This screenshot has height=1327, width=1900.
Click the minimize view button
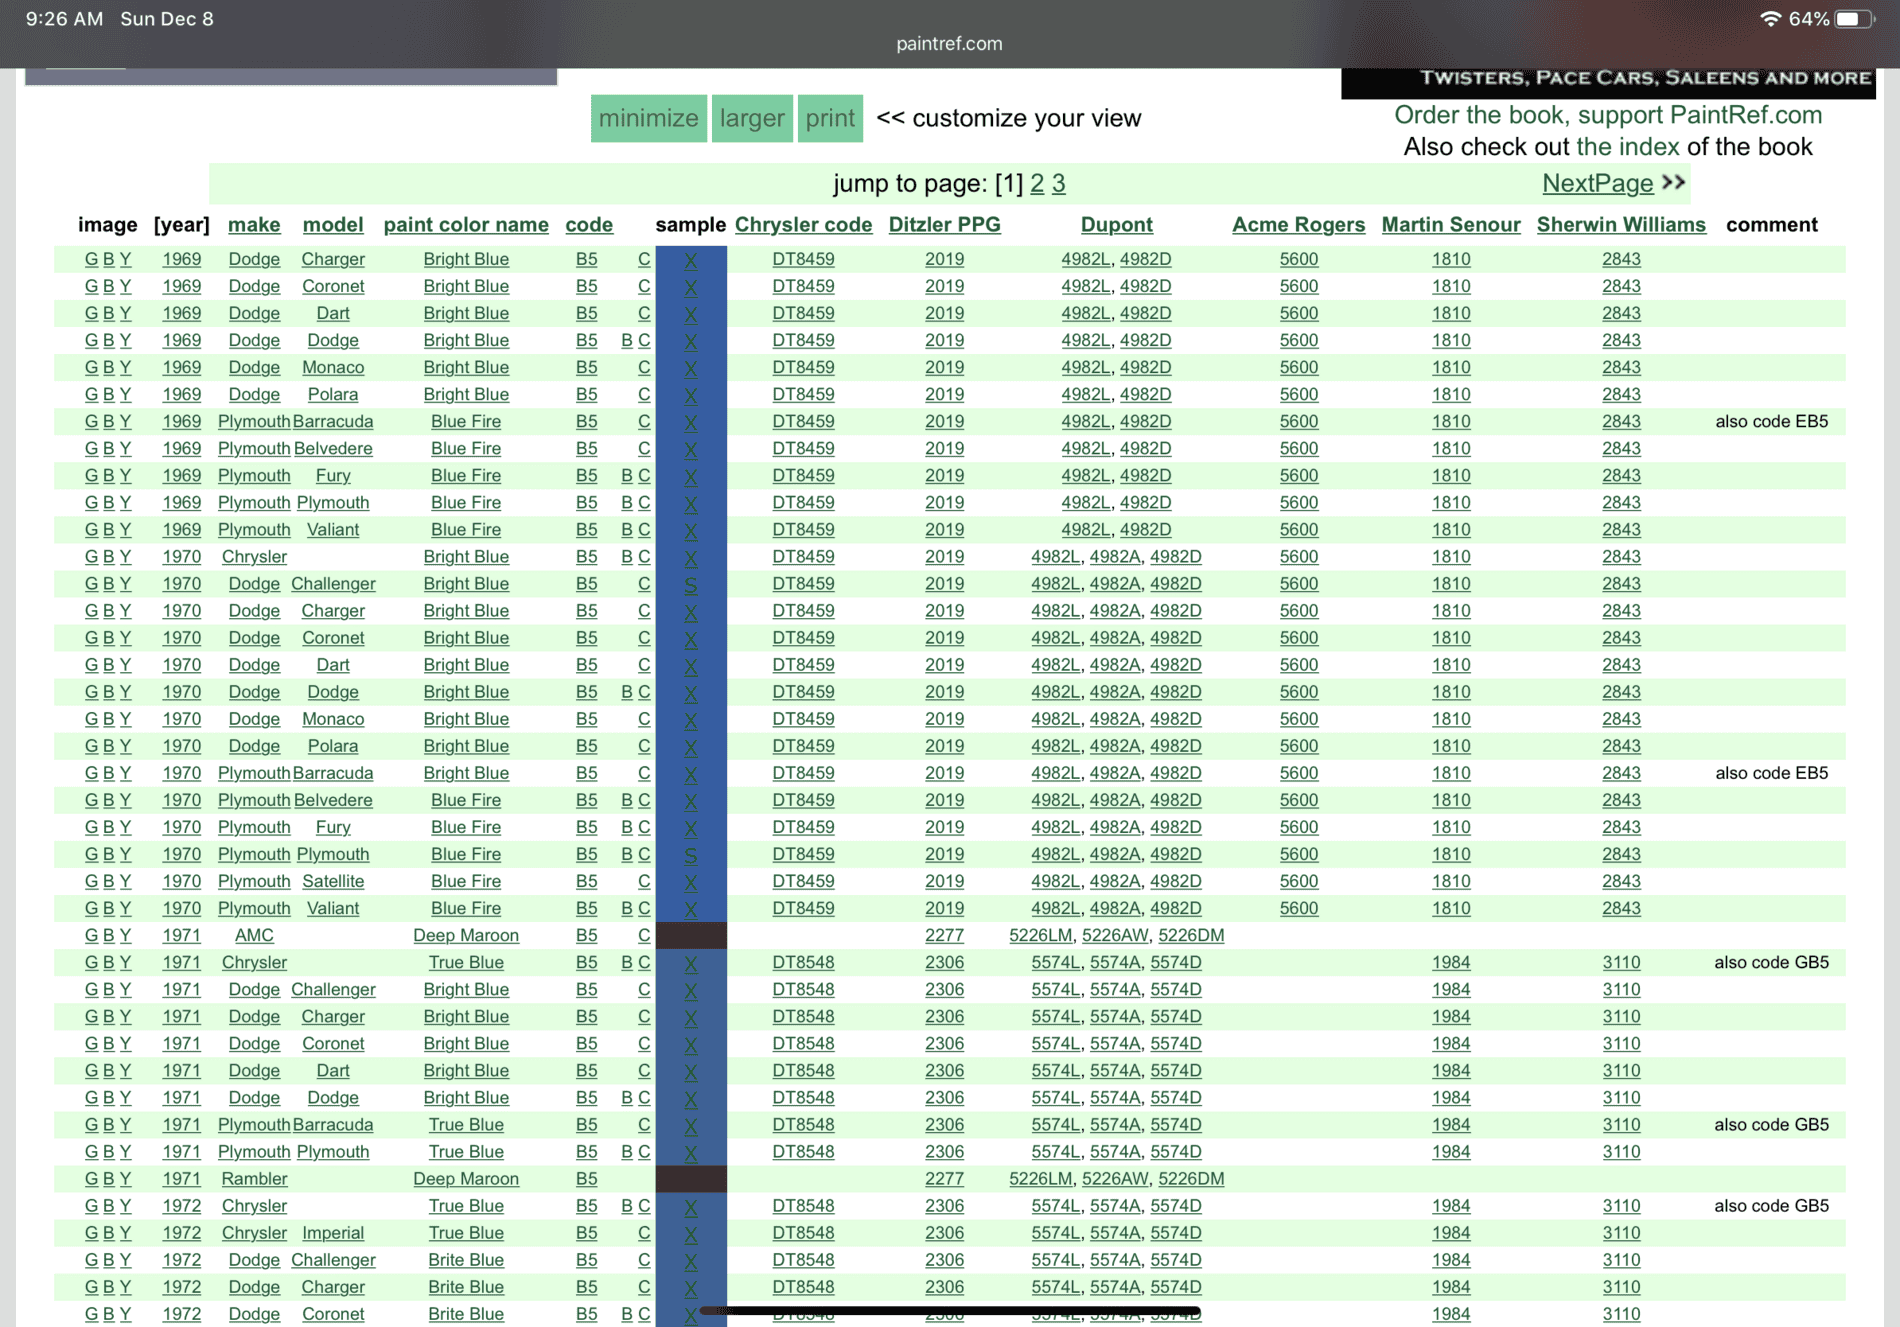pos(648,118)
